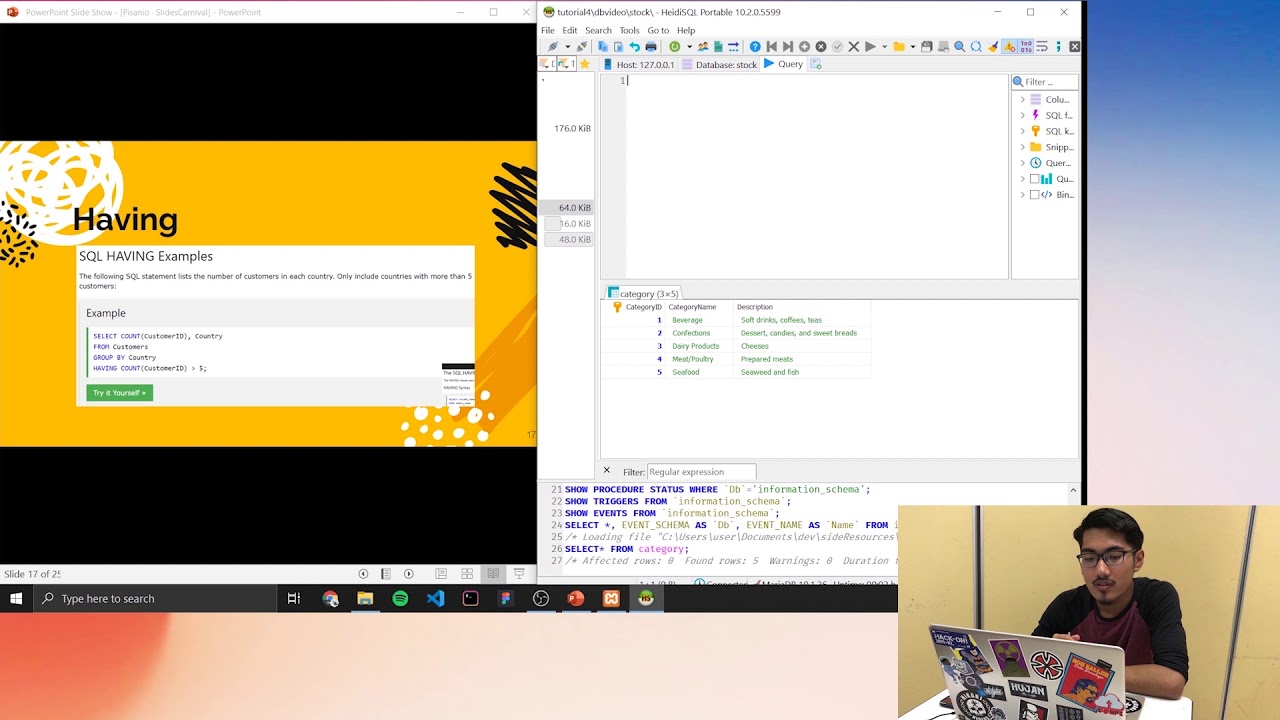The width and height of the screenshot is (1280, 720).
Task: Open the help question mark icon
Action: pyautogui.click(x=755, y=47)
